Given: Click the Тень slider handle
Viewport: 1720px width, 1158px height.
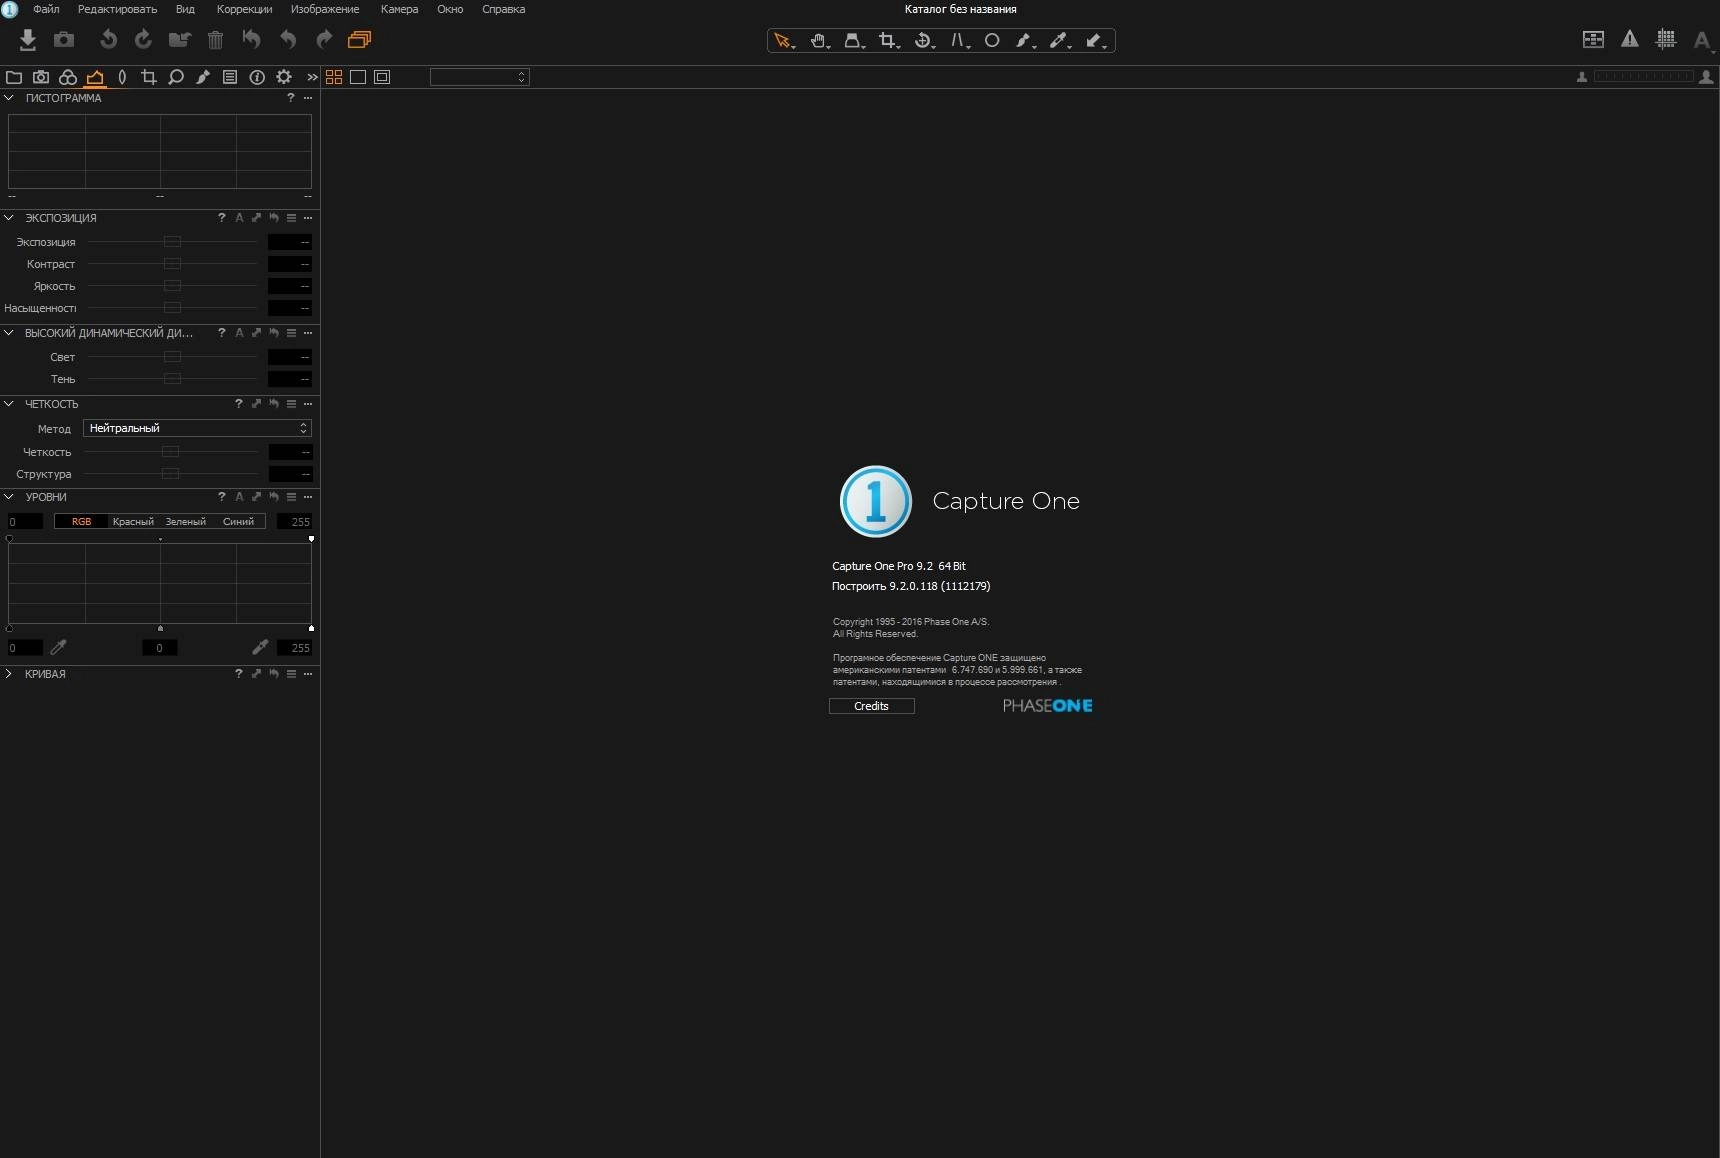Looking at the screenshot, I should 172,379.
